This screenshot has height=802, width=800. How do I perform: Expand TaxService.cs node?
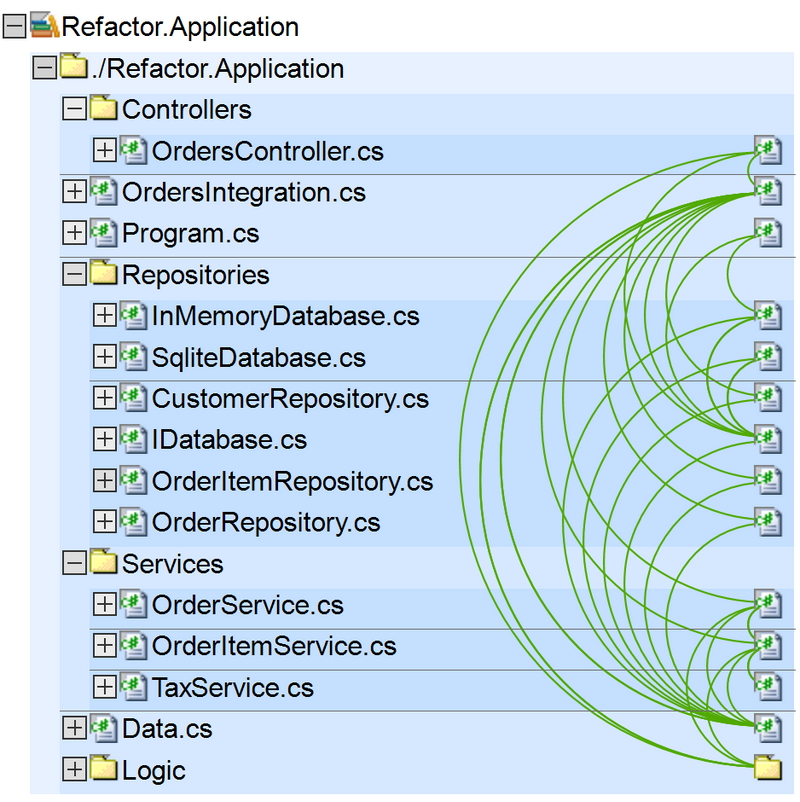(x=104, y=687)
